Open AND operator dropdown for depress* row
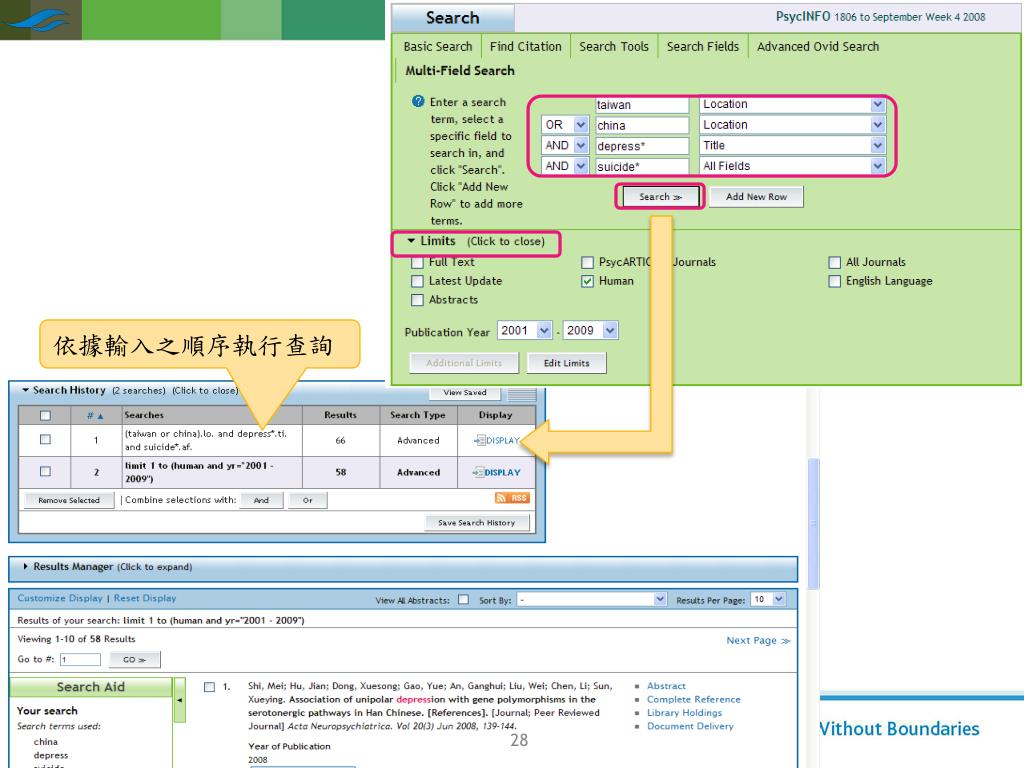This screenshot has height=768, width=1024. (581, 146)
